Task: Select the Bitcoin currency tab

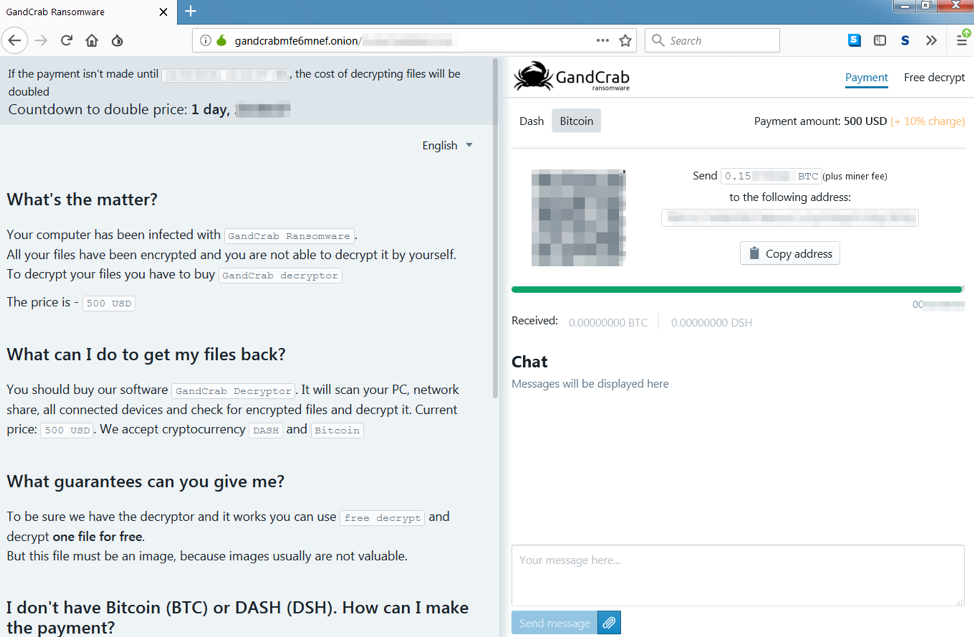Action: point(576,121)
